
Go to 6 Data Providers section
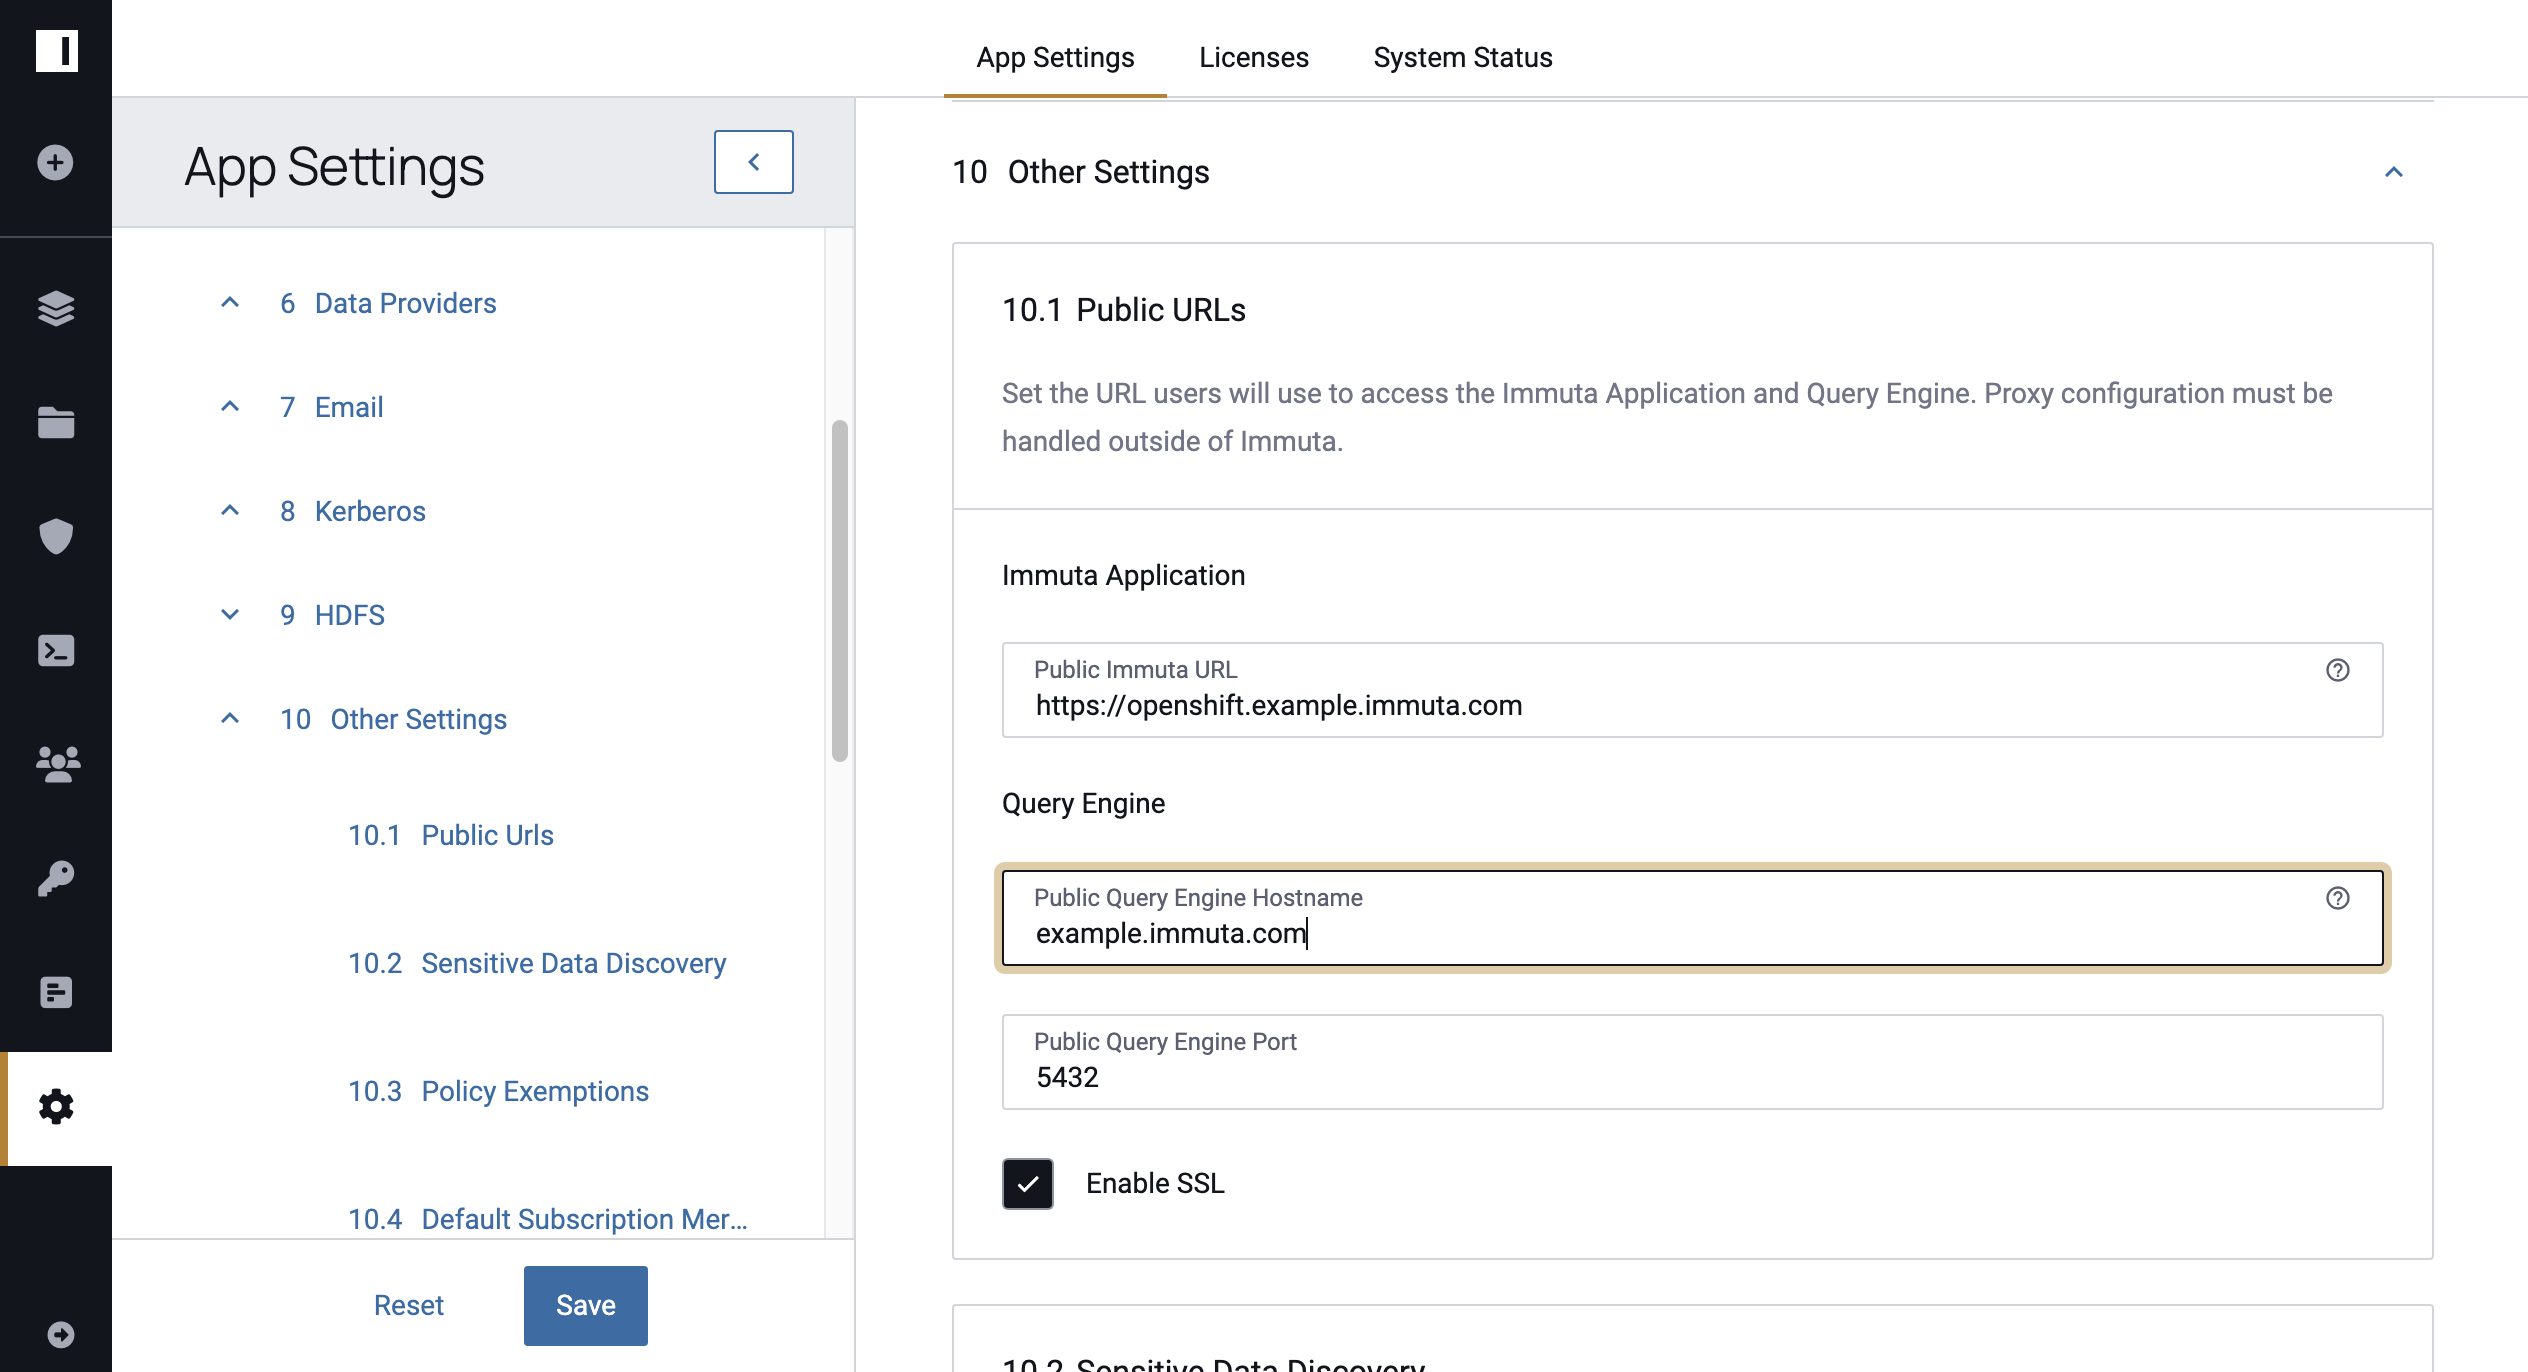[388, 303]
